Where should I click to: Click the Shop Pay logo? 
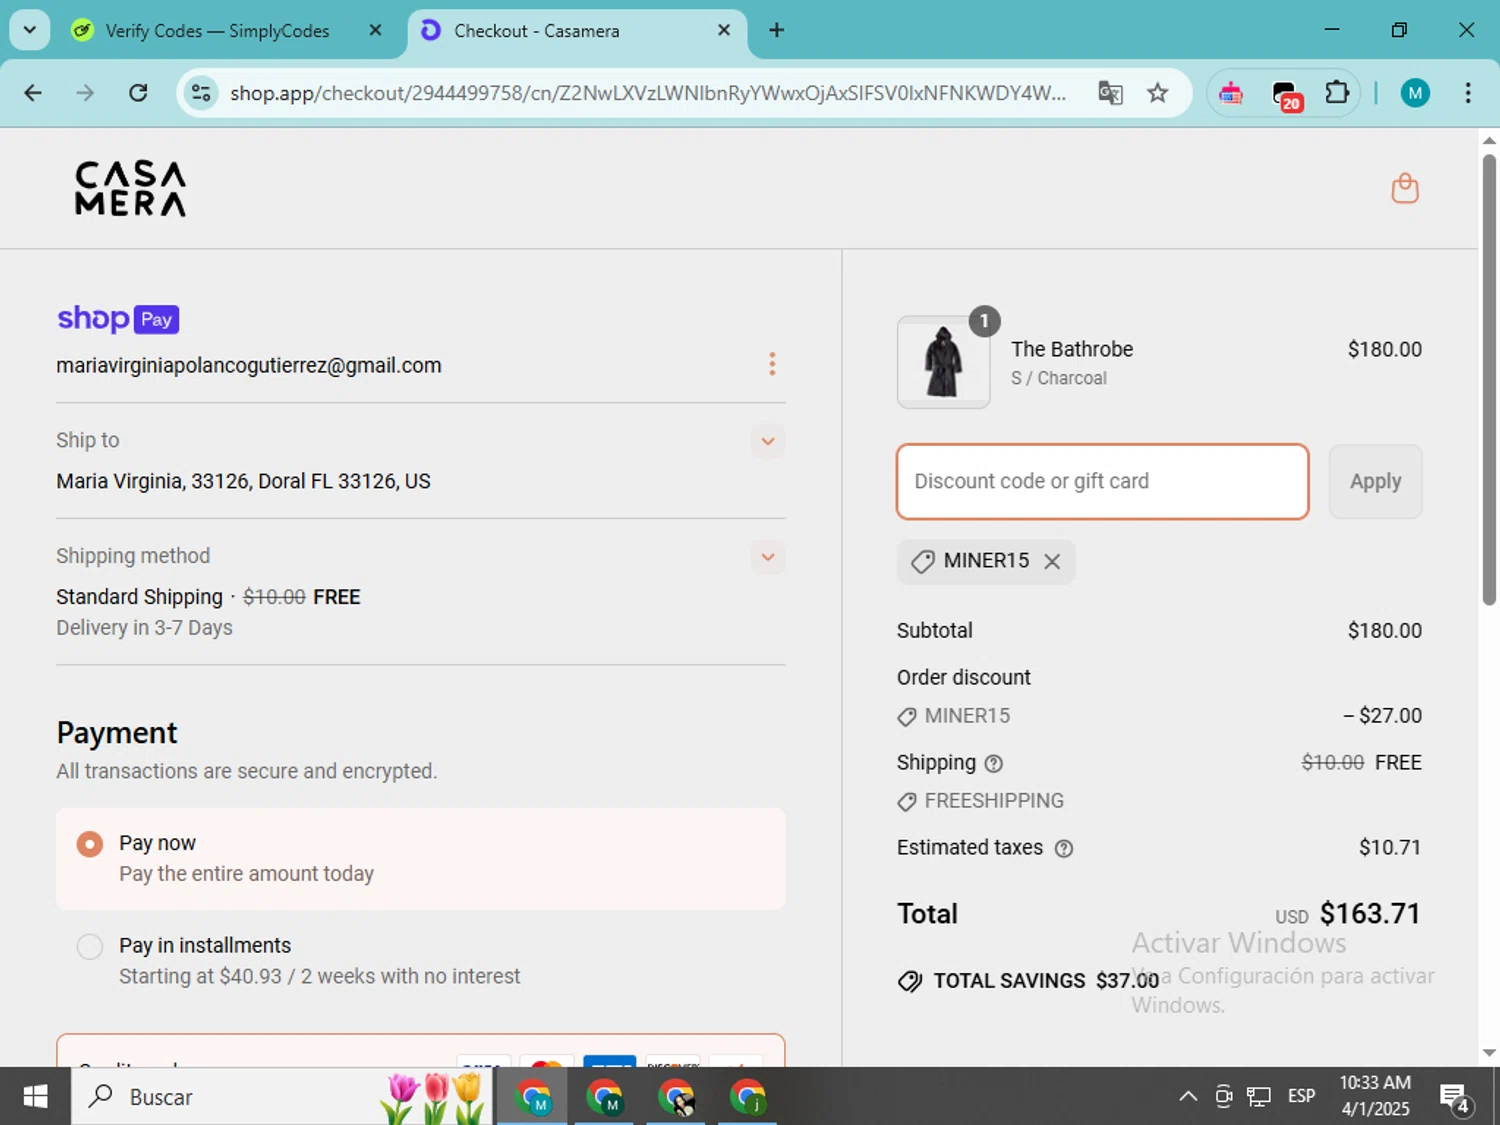click(118, 319)
